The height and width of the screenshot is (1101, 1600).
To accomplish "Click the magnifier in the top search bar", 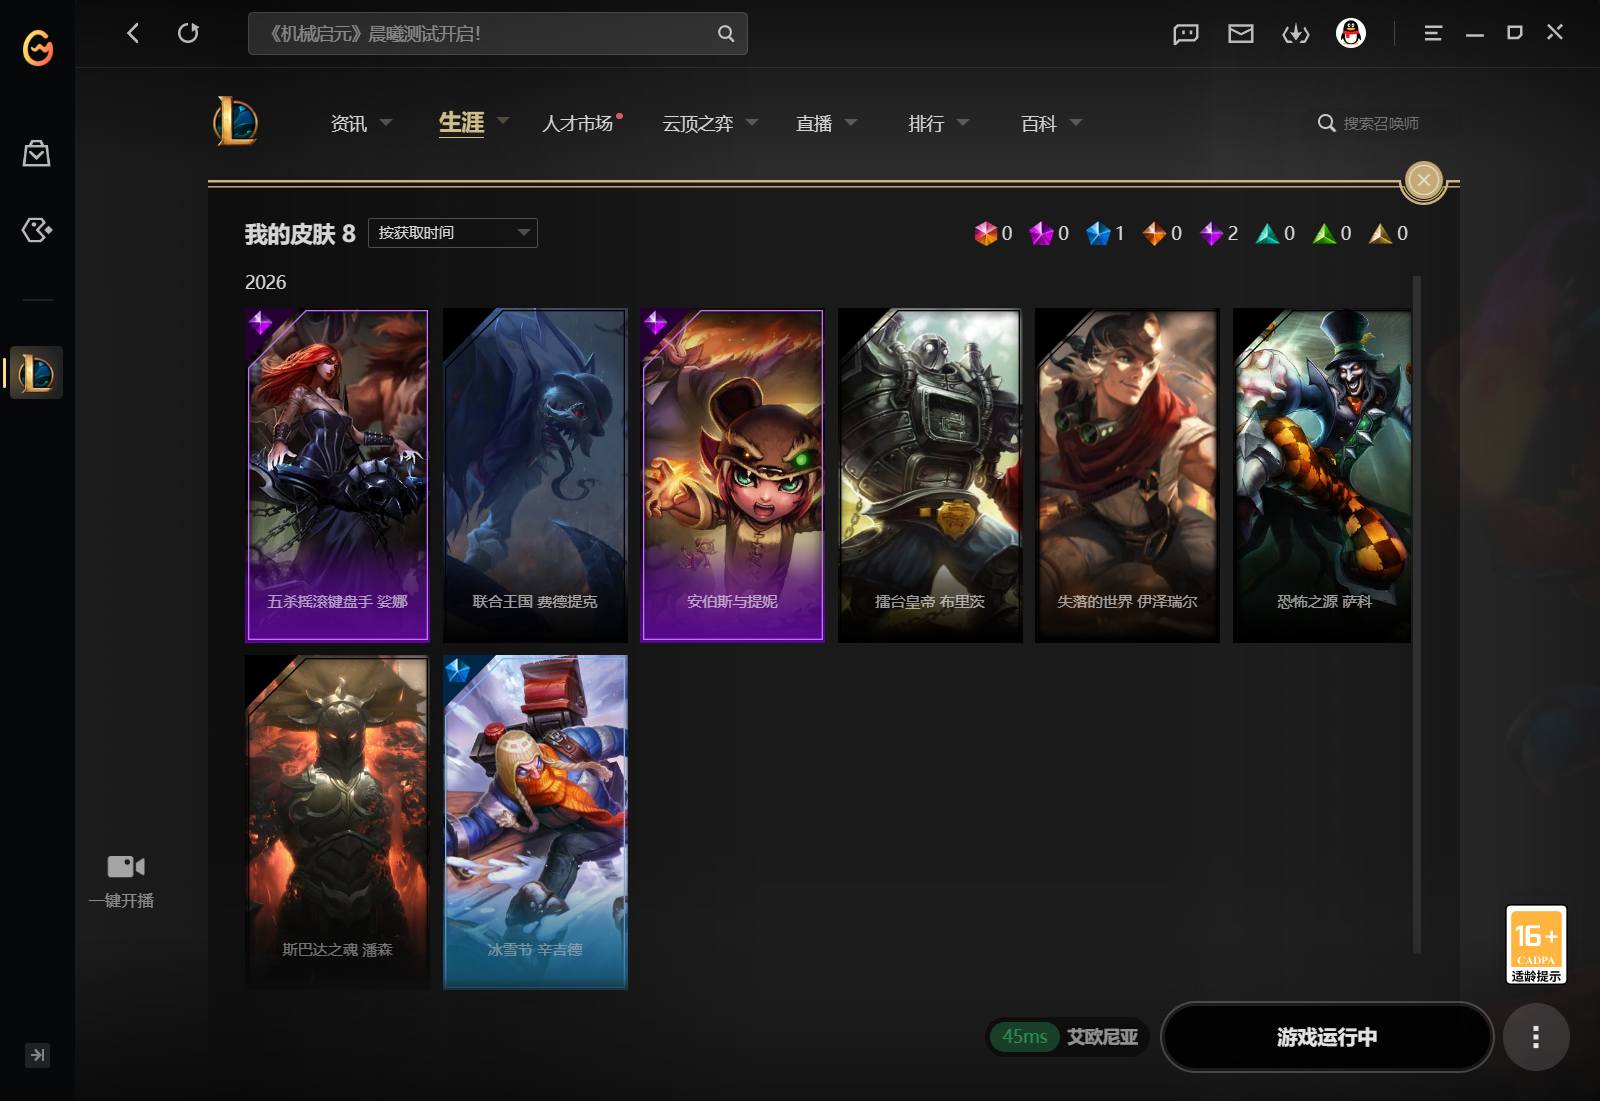I will [726, 34].
